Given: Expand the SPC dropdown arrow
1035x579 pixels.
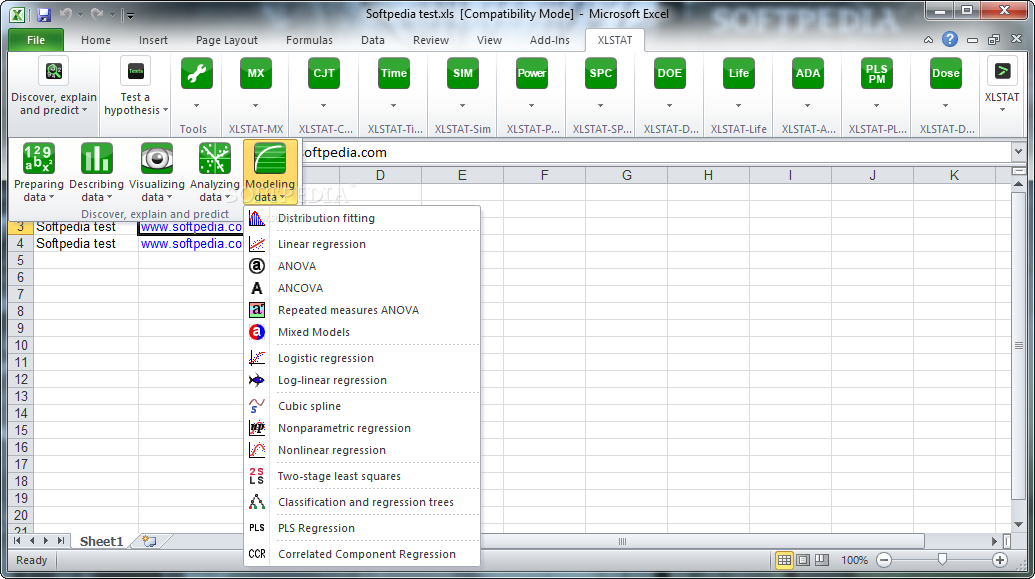Looking at the screenshot, I should (601, 106).
